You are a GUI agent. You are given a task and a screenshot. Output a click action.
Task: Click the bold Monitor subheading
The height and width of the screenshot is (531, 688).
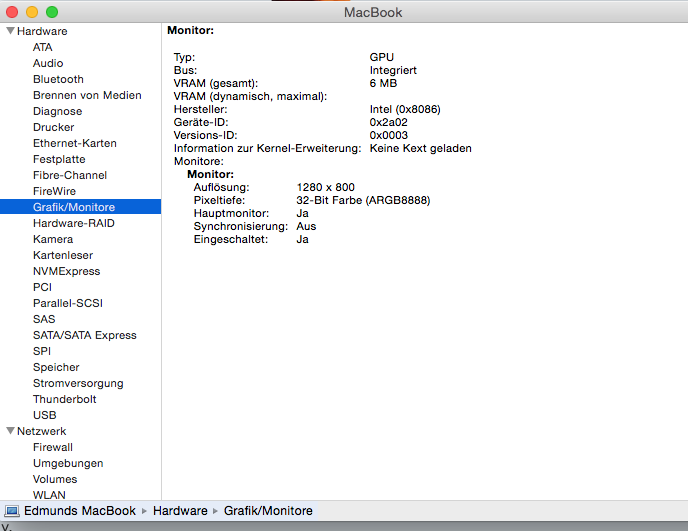(x=211, y=174)
